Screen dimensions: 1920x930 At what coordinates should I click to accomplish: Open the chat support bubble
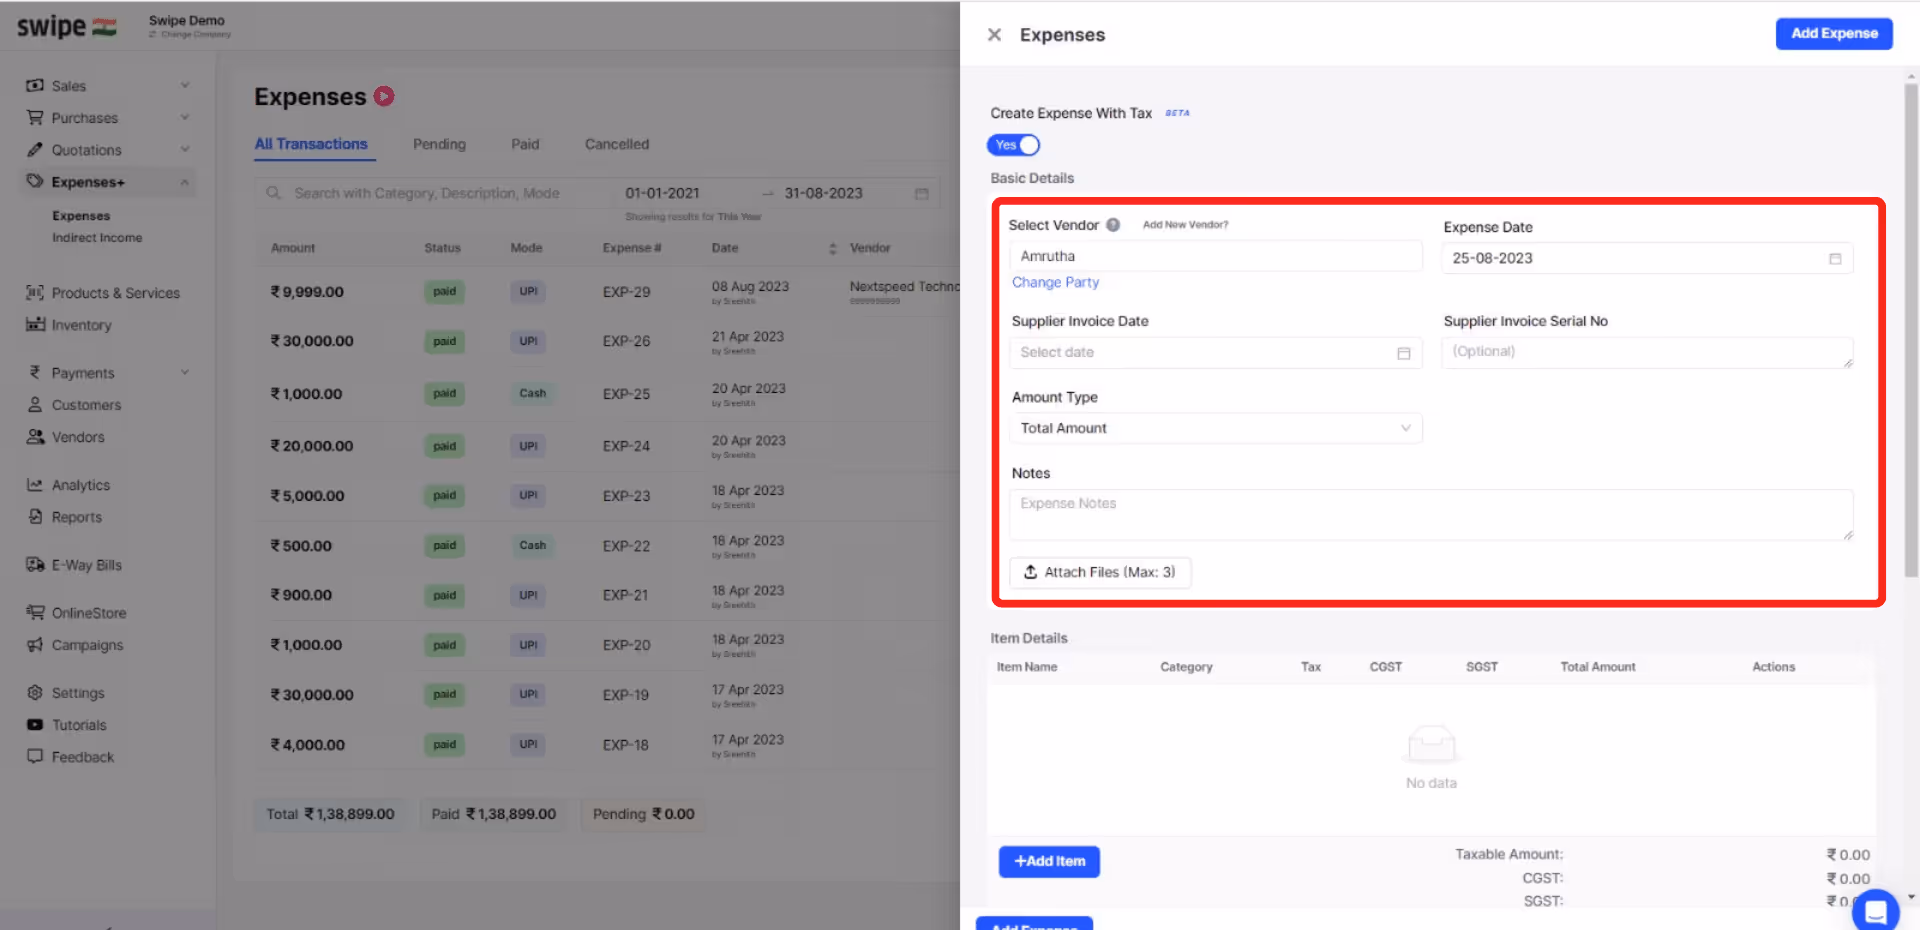[x=1875, y=910]
